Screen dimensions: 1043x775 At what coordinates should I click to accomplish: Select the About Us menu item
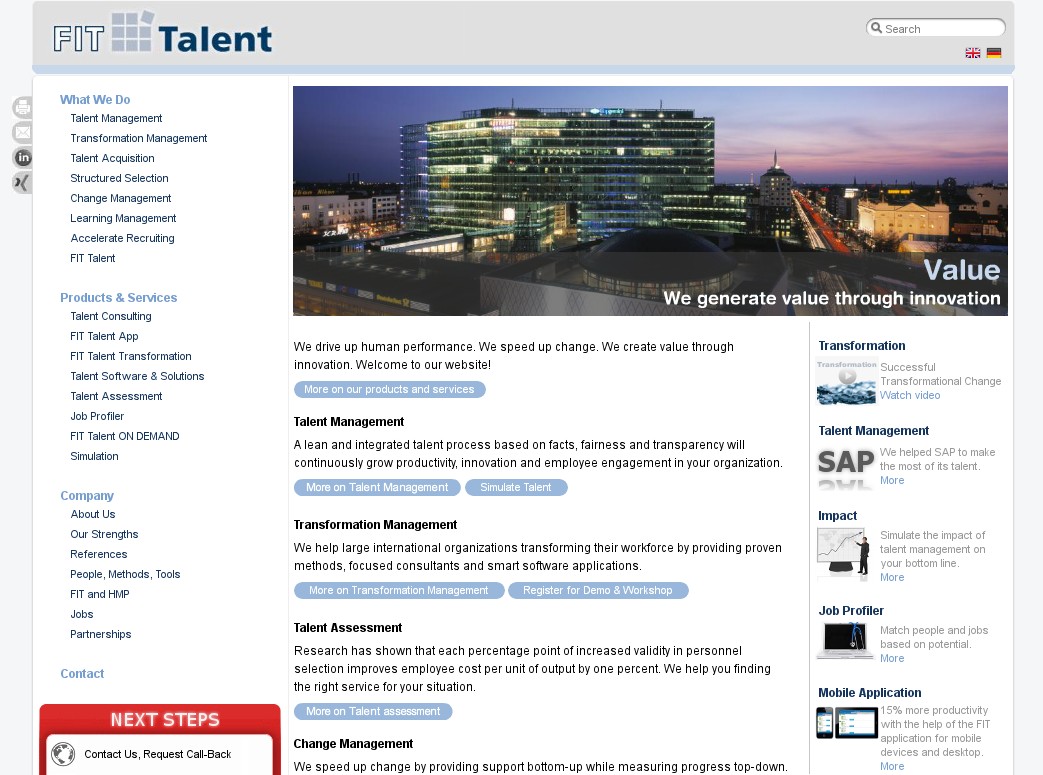pos(92,514)
